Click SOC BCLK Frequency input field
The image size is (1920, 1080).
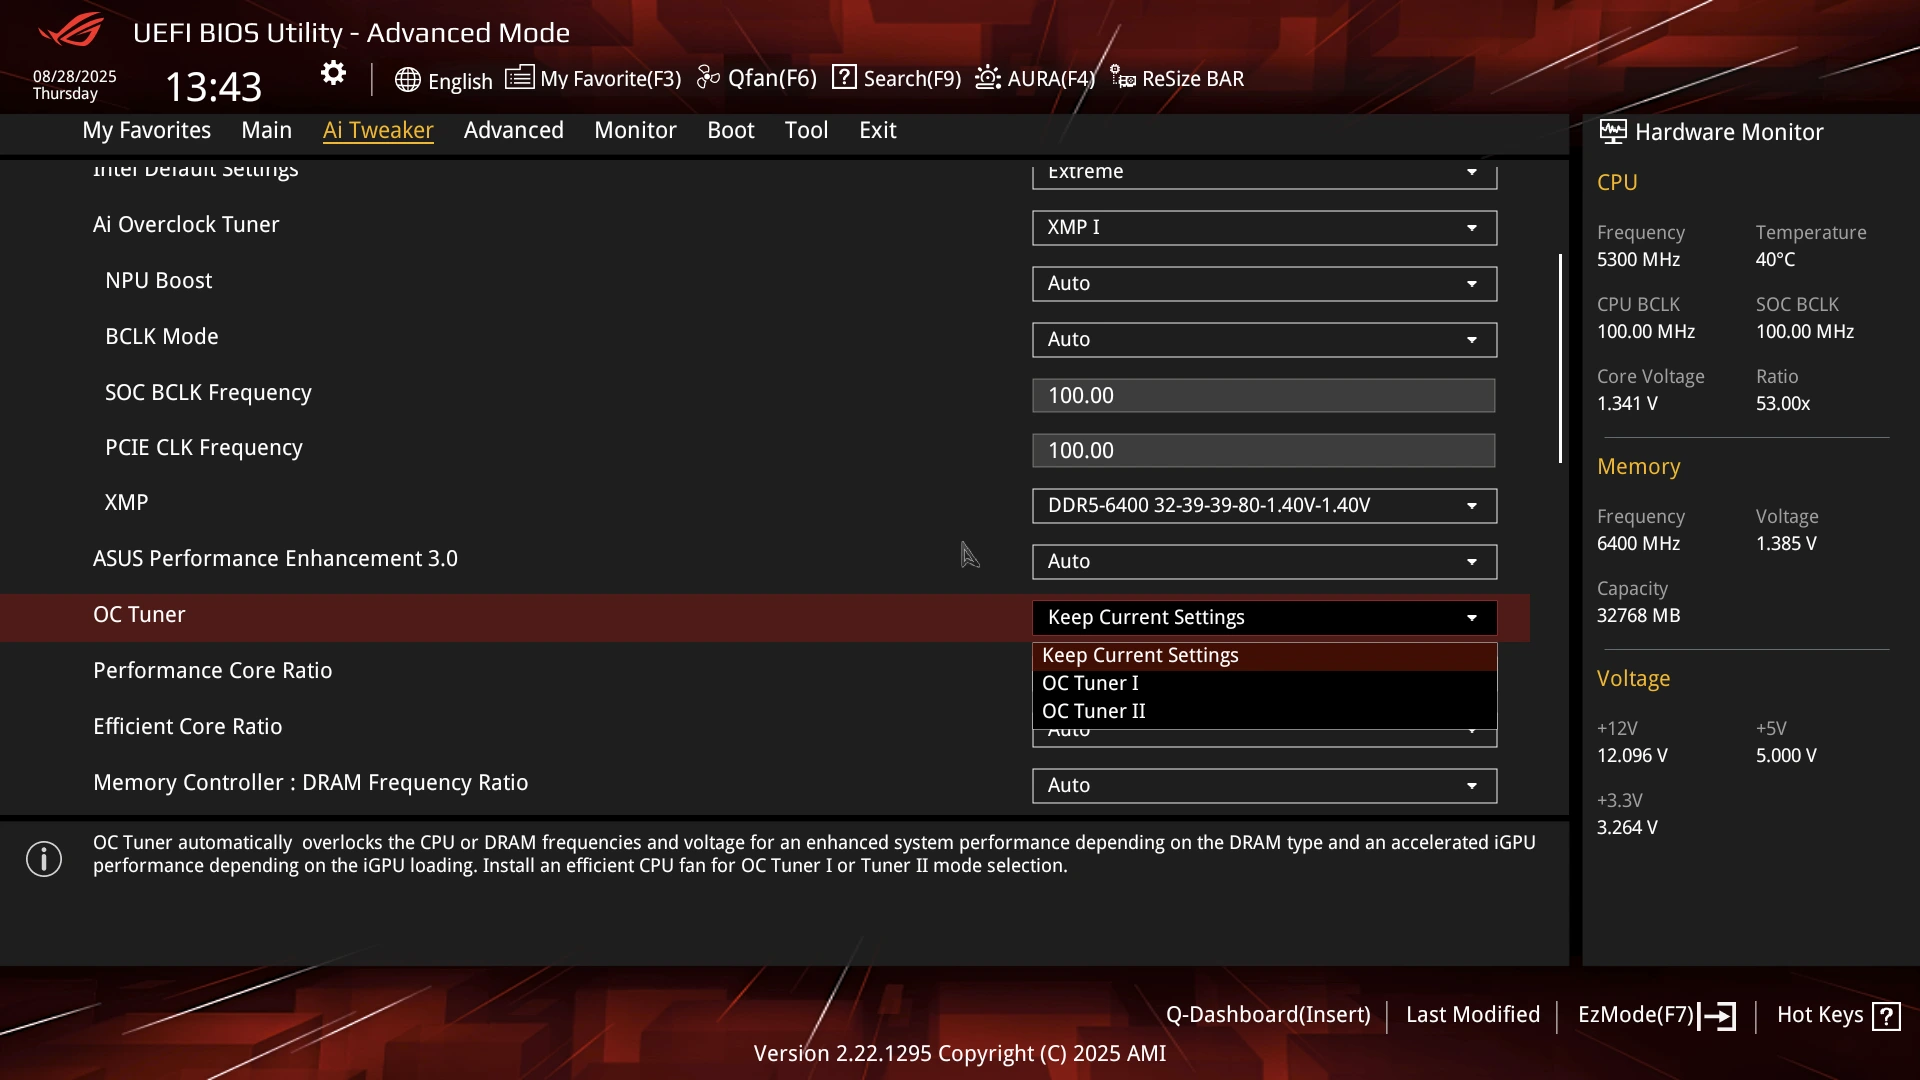coord(1264,395)
